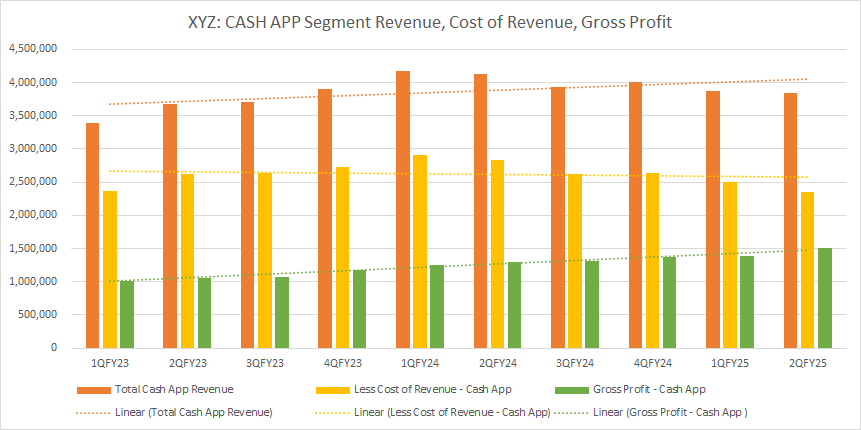Click the yellow cost bar for 4QFY24
861x430 pixels.
pos(652,260)
